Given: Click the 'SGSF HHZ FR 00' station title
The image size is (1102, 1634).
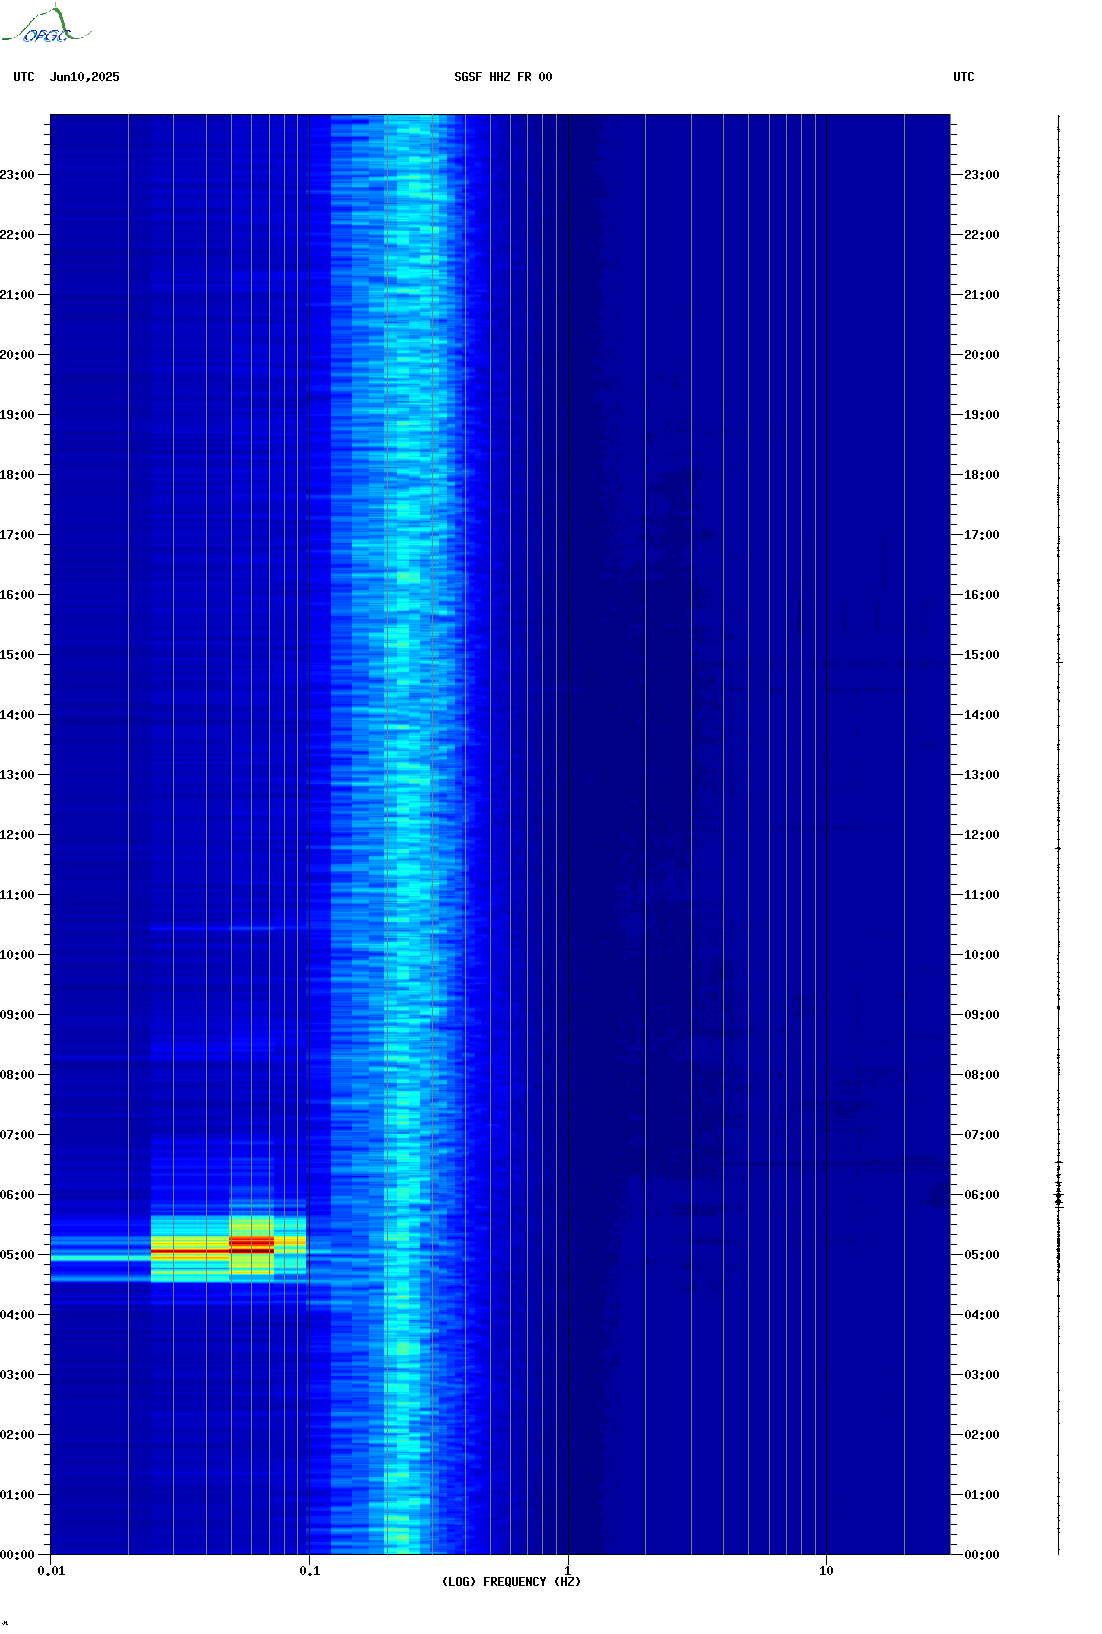Looking at the screenshot, I should pyautogui.click(x=503, y=77).
